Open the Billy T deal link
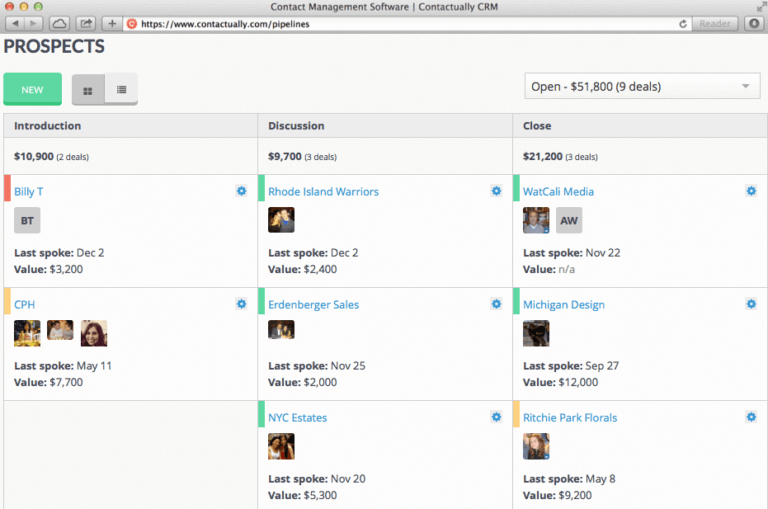This screenshot has height=509, width=768. [x=28, y=192]
